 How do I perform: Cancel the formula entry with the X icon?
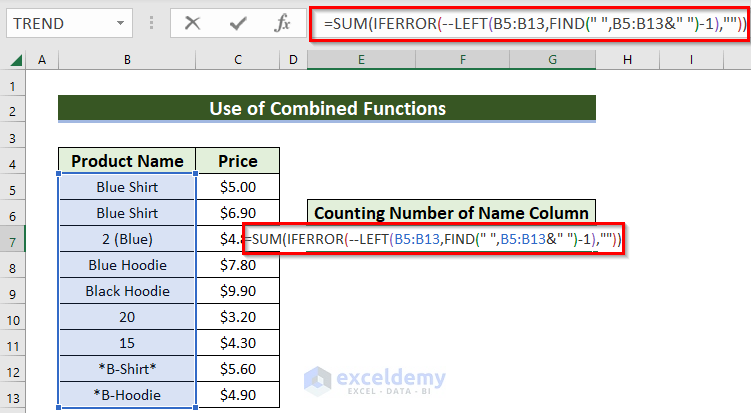coord(193,23)
